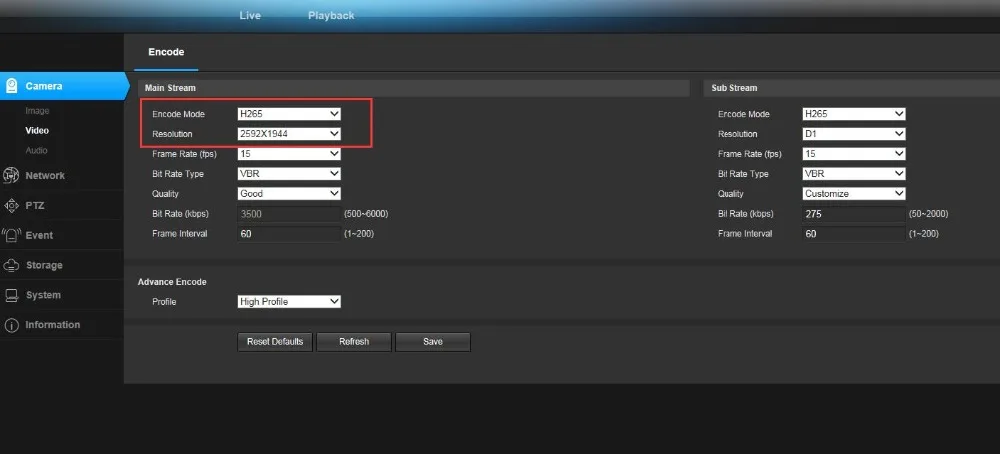
Task: Open Sub Stream Frame Rate dropdown
Action: (854, 154)
